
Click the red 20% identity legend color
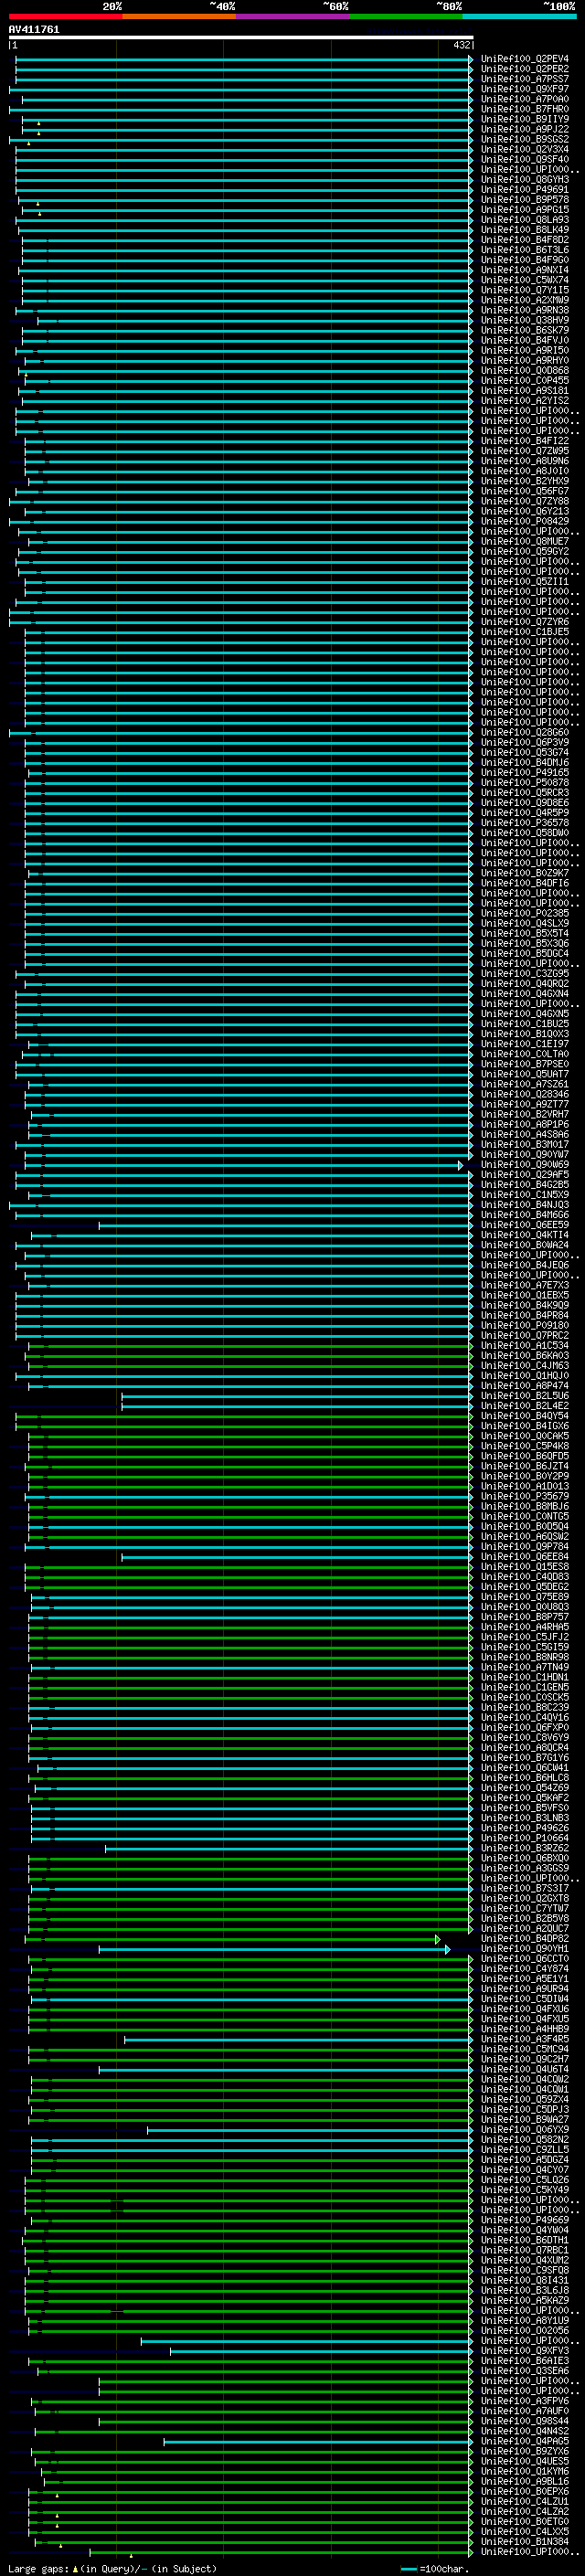(65, 17)
